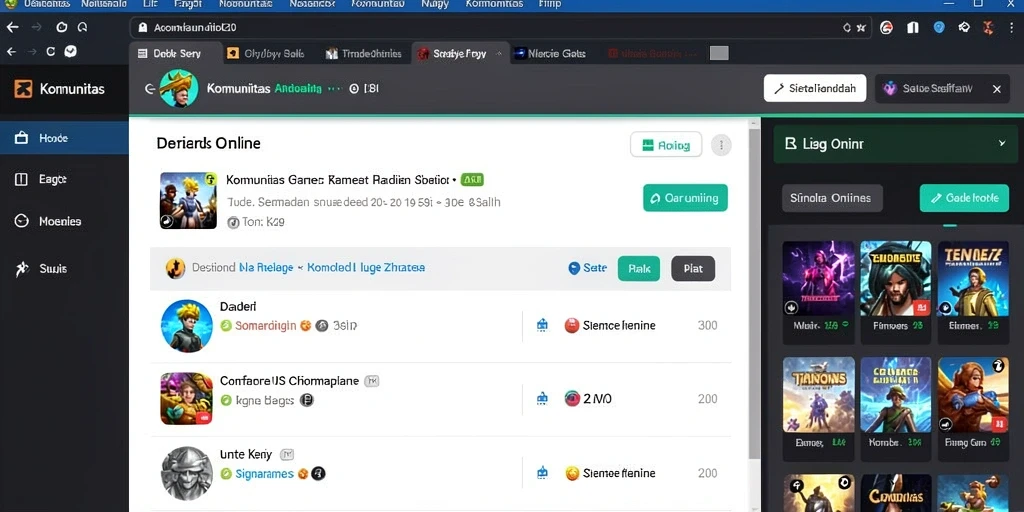This screenshot has width=1024, height=512.
Task: Click the yellow badge icon before Destiond
Action: coord(175,268)
